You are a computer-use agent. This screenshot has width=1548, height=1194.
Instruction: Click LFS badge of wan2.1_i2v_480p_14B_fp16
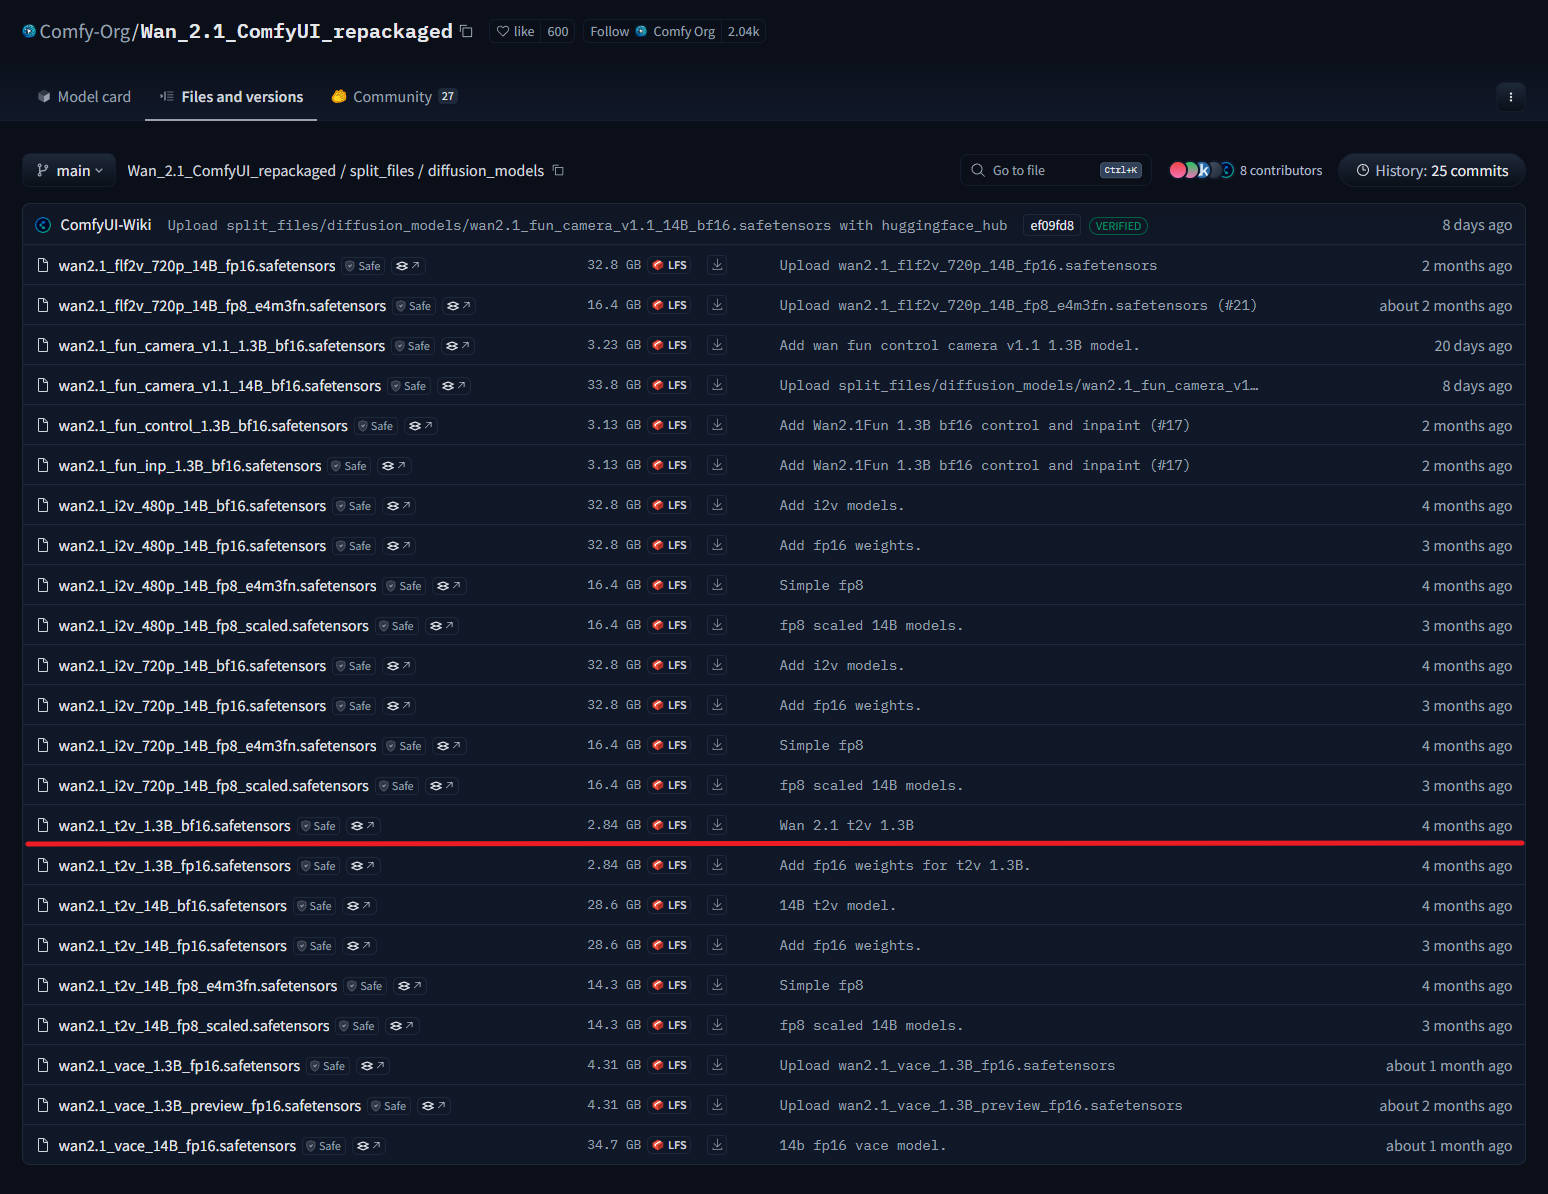click(670, 545)
